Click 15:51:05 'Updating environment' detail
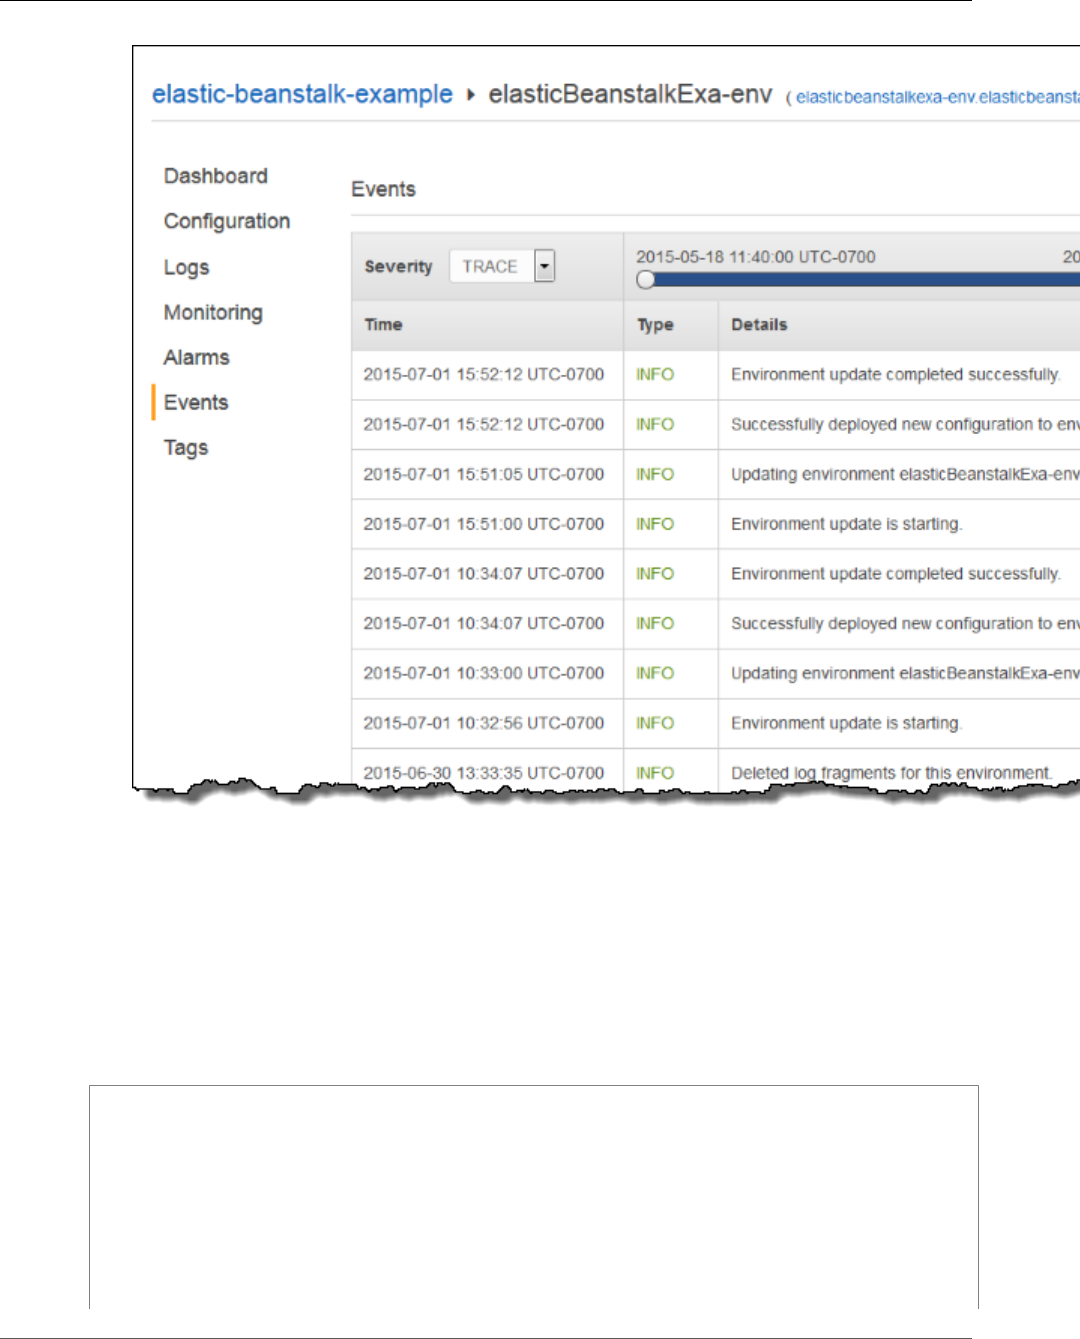 (905, 474)
